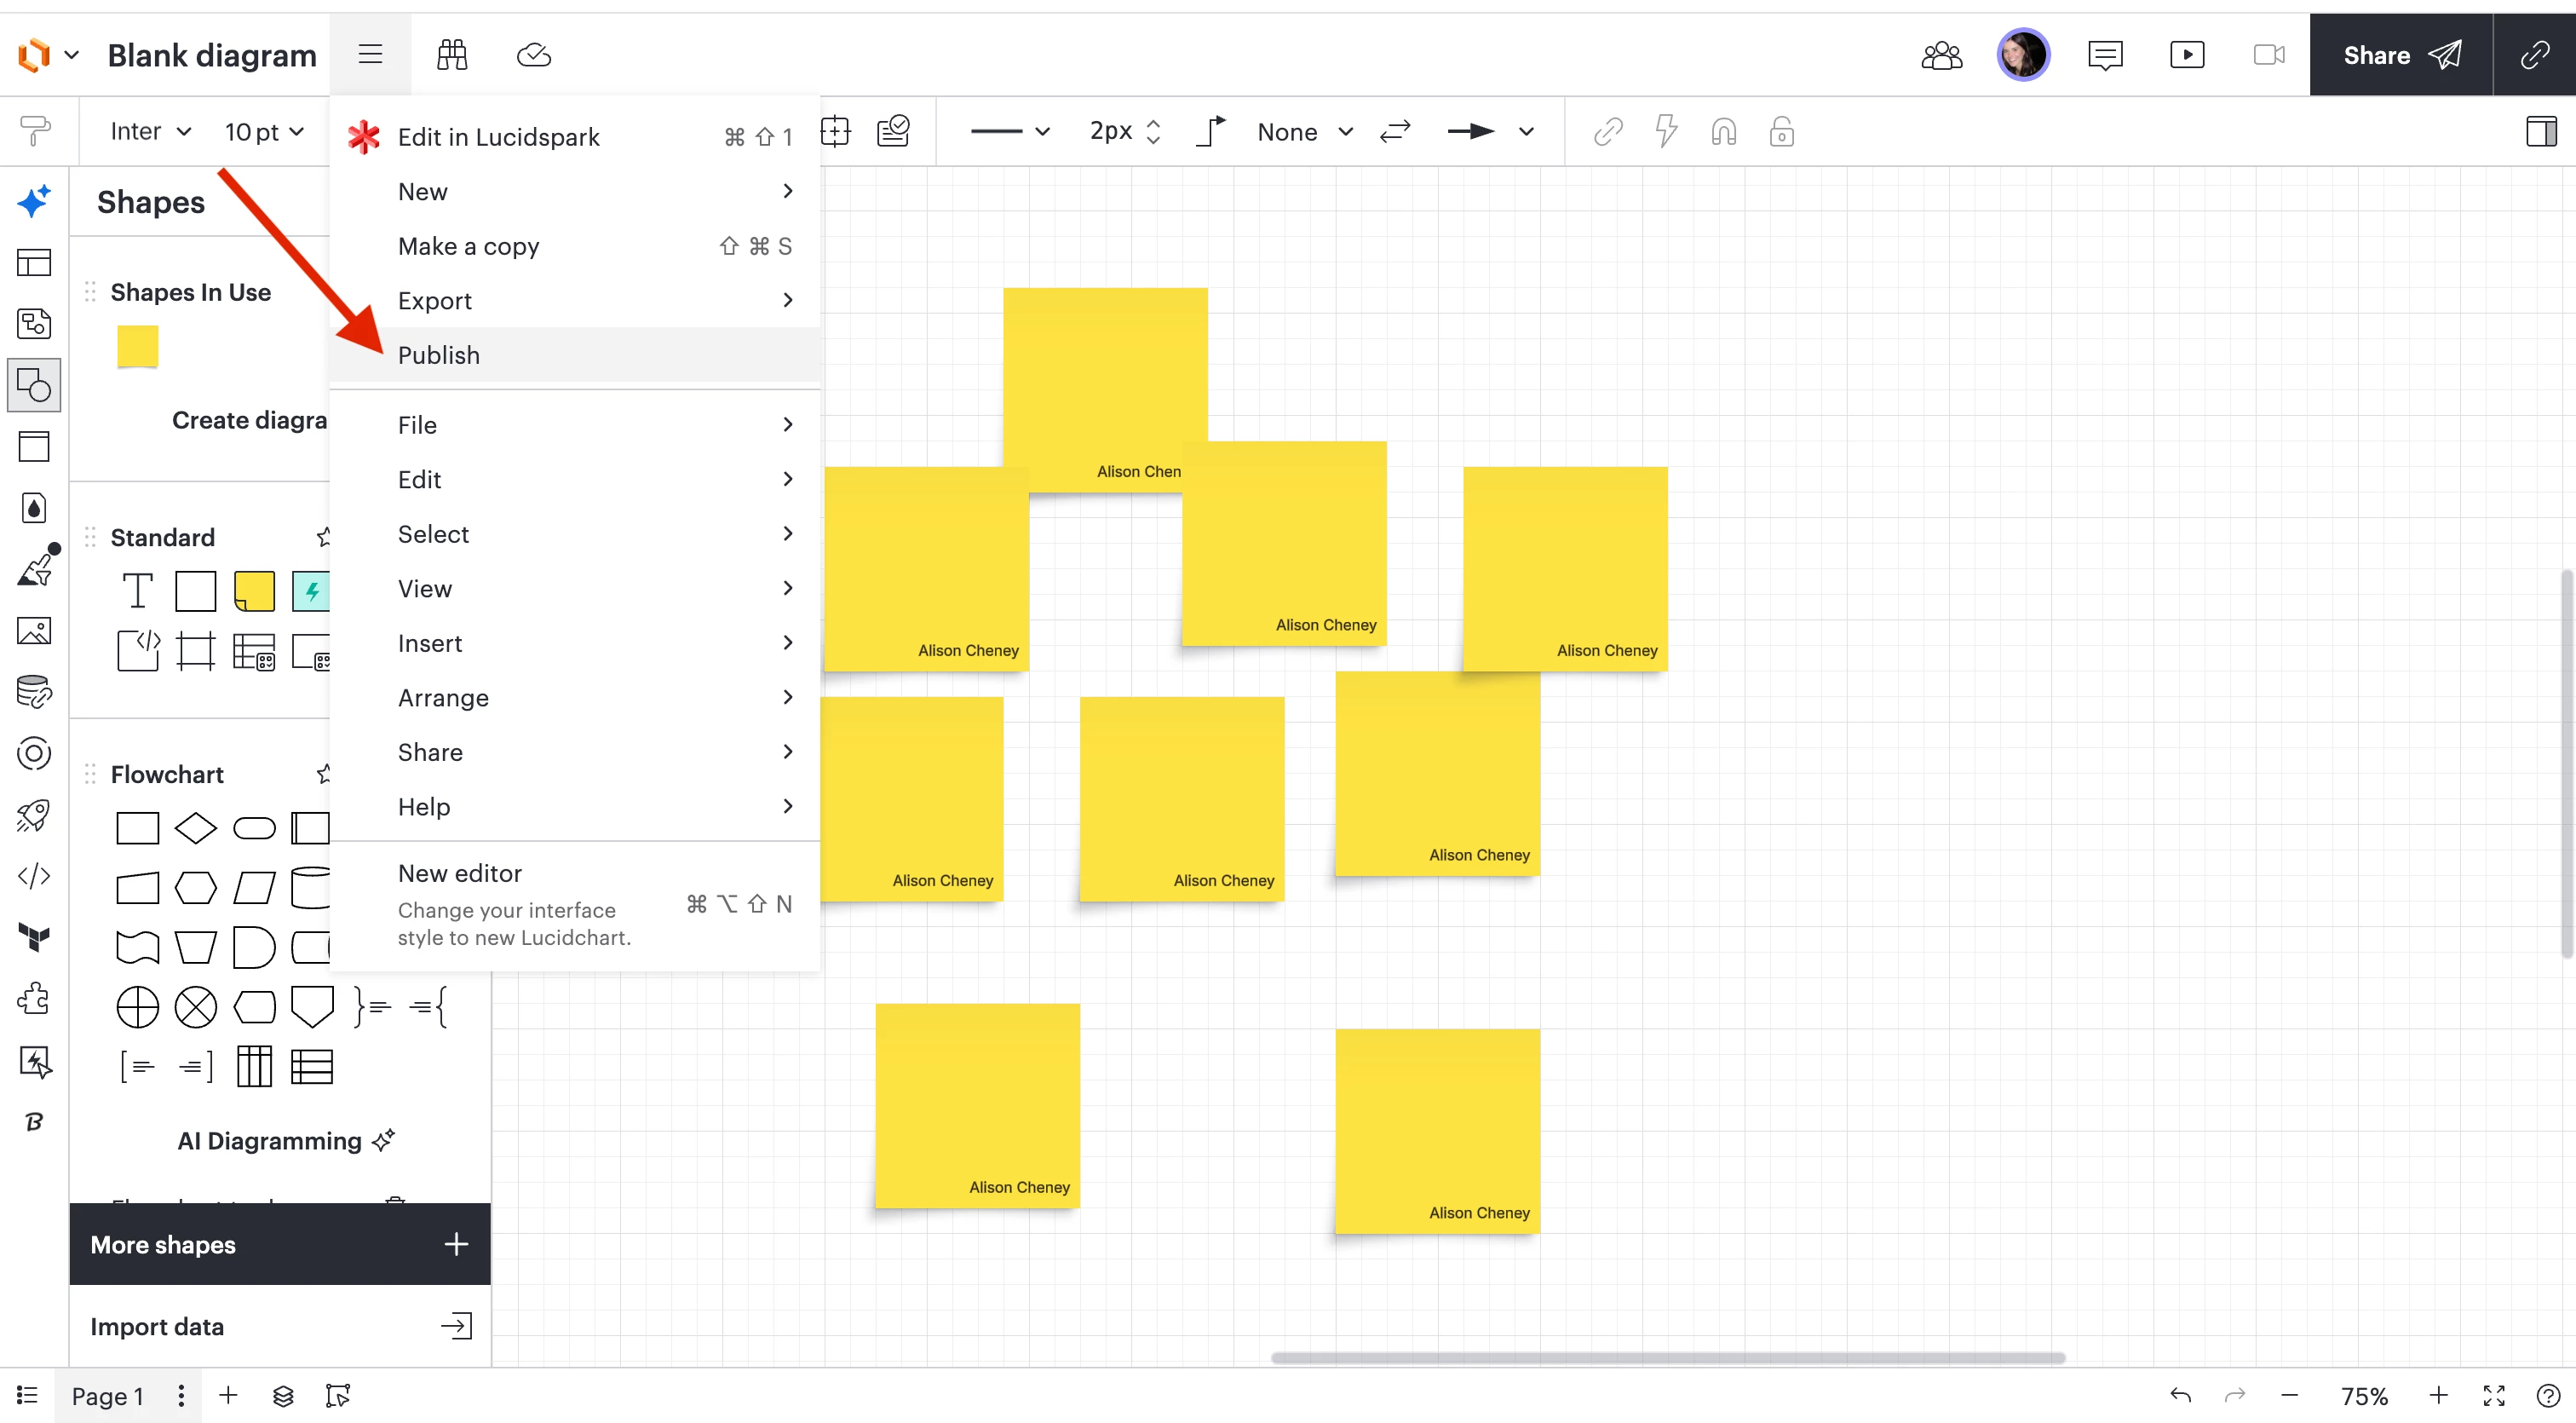Open the font family Inter dropdown
The height and width of the screenshot is (1423, 2576).
coord(150,131)
